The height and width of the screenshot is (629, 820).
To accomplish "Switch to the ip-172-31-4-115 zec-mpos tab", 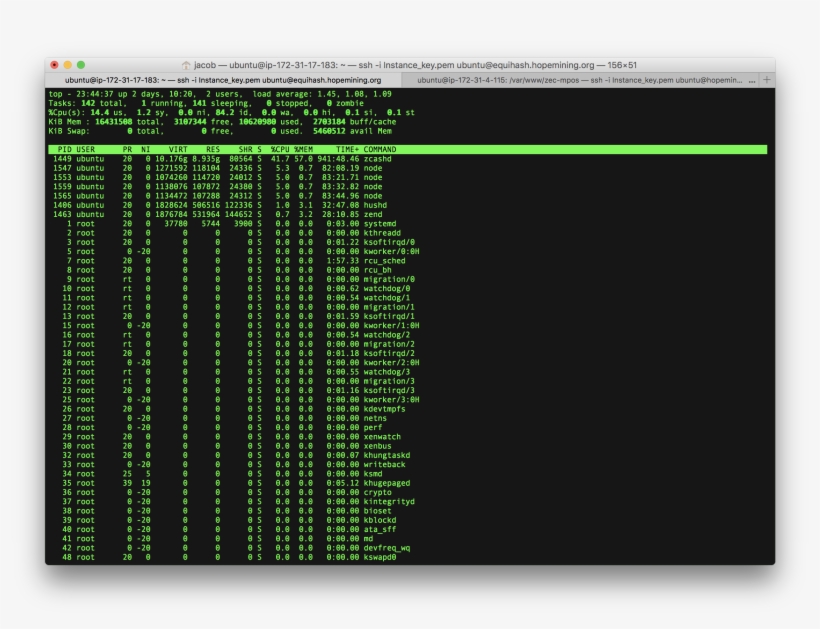I will tap(579, 80).
